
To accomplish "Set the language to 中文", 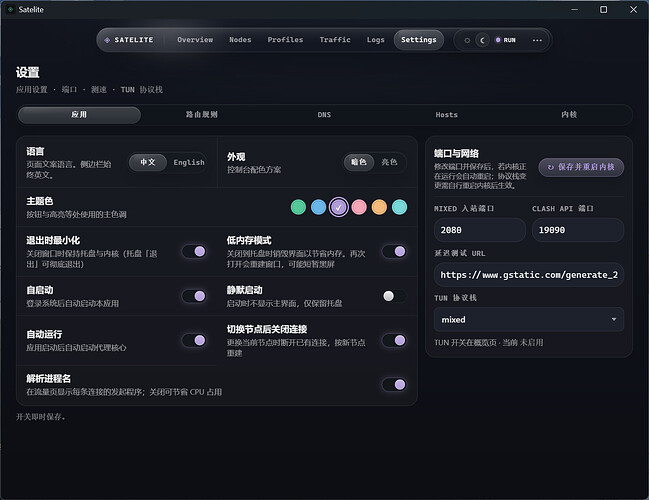I will pyautogui.click(x=148, y=162).
